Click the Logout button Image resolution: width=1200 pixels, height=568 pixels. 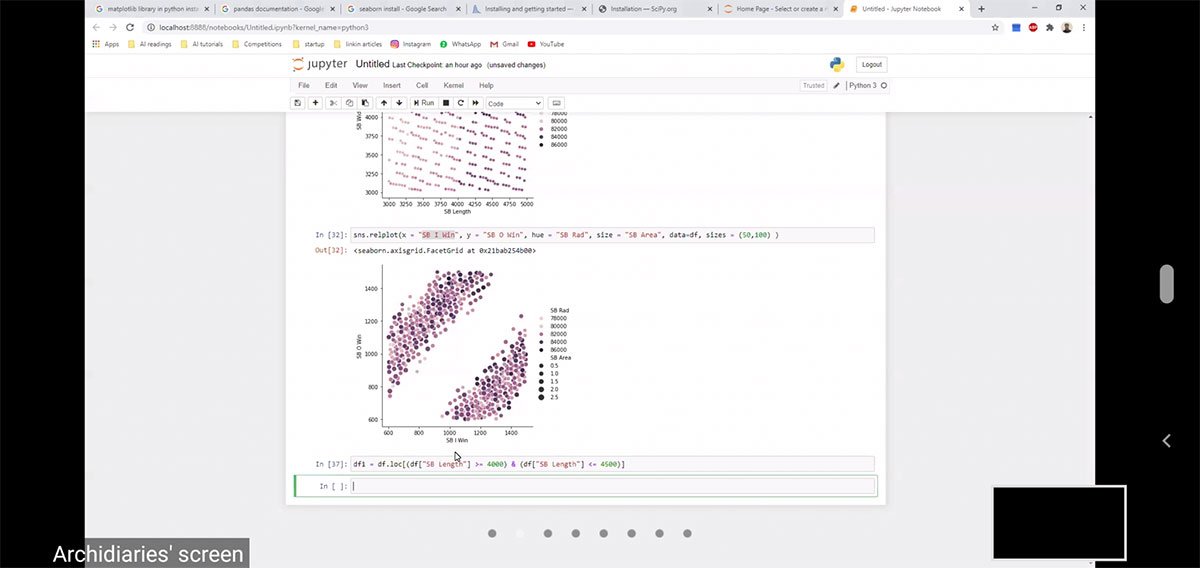(871, 65)
